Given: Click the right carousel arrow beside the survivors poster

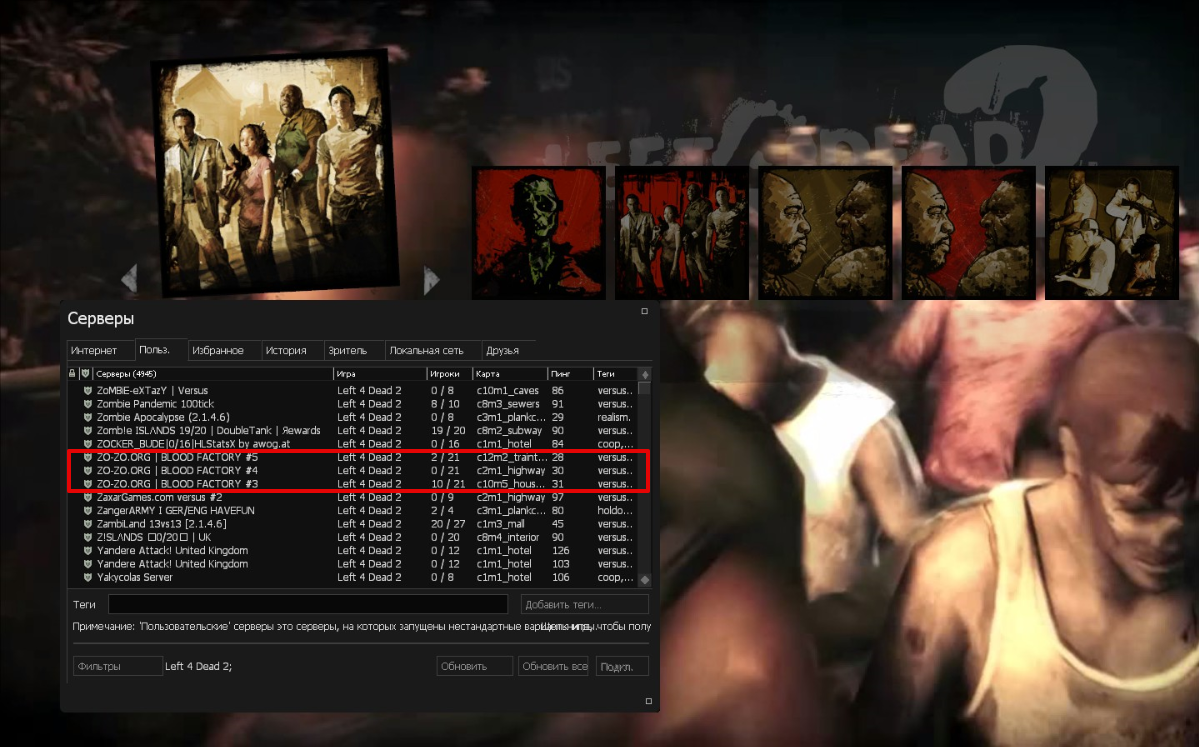Looking at the screenshot, I should 431,280.
